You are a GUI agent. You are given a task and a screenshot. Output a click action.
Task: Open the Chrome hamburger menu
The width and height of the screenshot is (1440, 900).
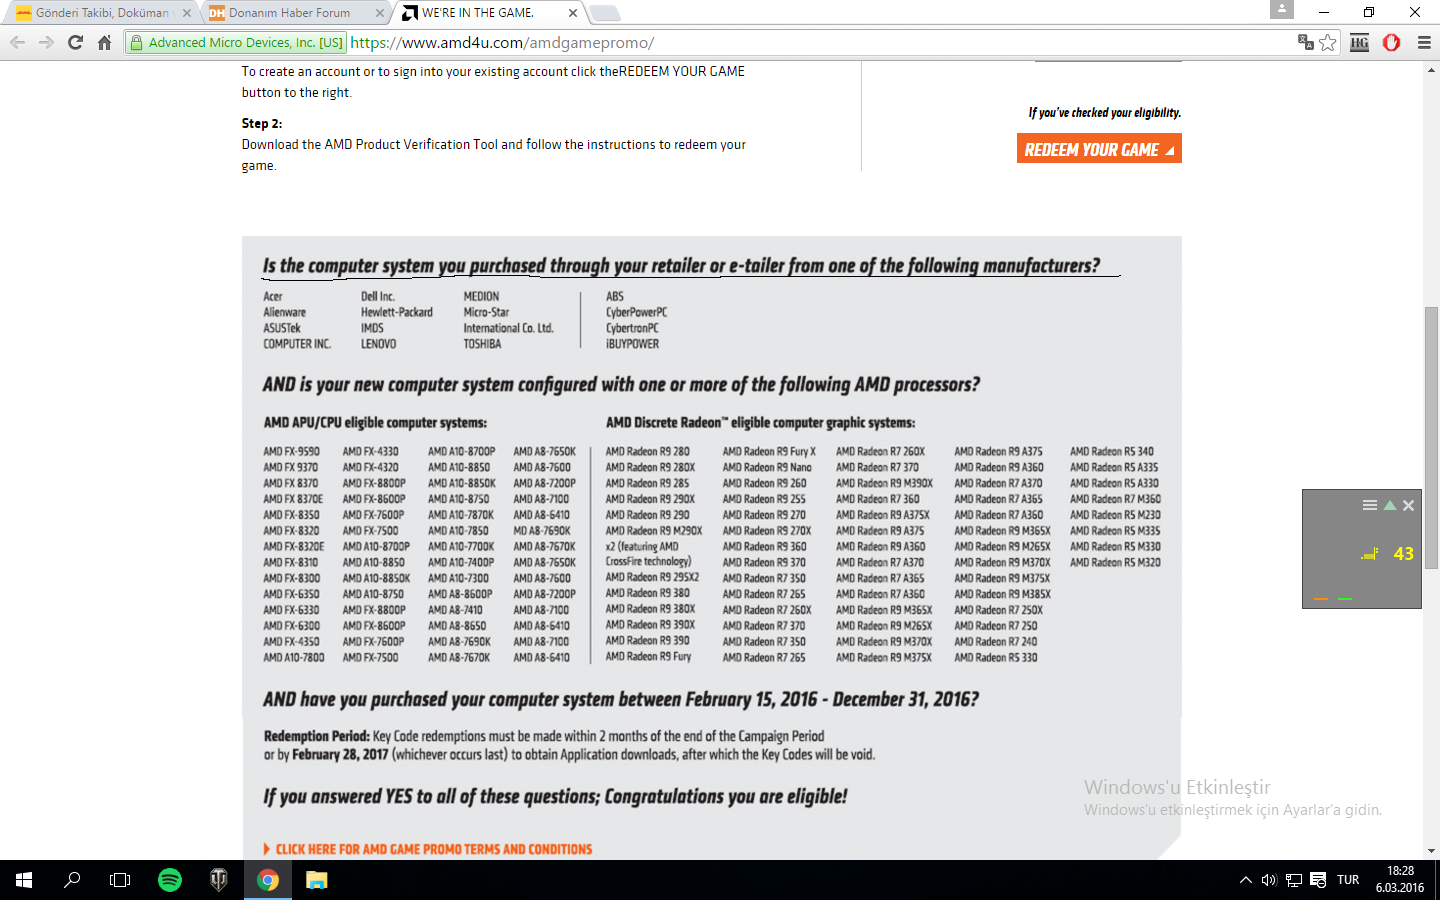click(x=1424, y=42)
